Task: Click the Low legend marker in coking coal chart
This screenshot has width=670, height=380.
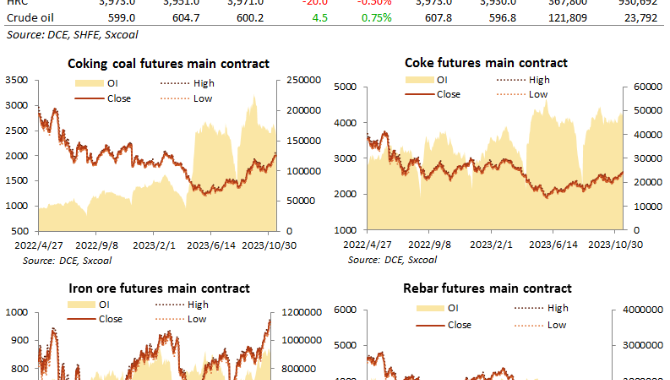Action: 174,99
